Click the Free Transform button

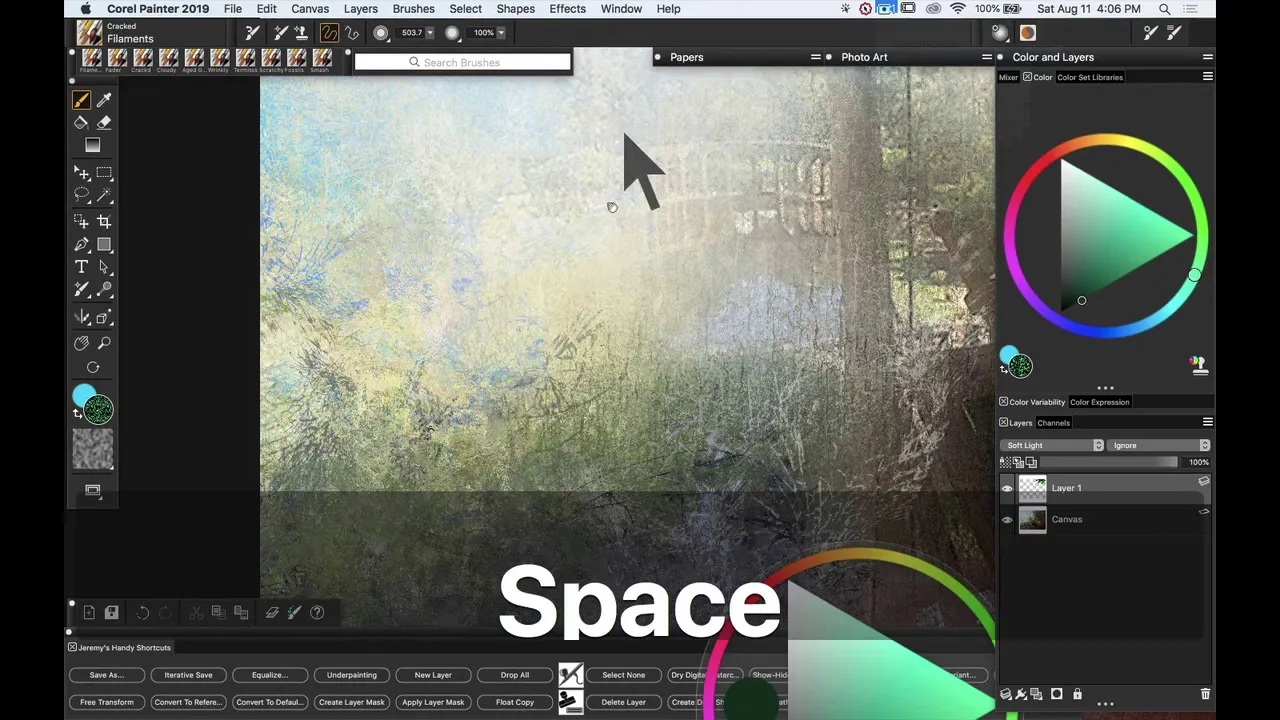pyautogui.click(x=107, y=702)
